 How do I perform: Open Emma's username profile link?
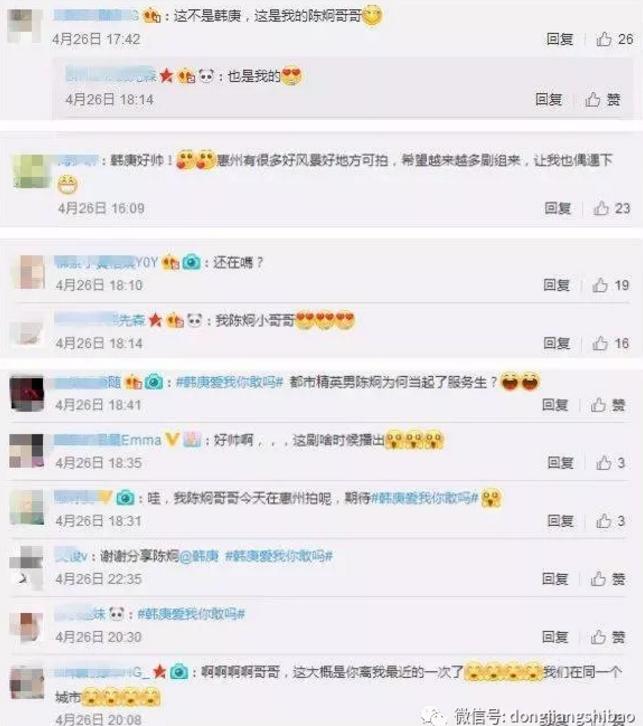pos(108,439)
